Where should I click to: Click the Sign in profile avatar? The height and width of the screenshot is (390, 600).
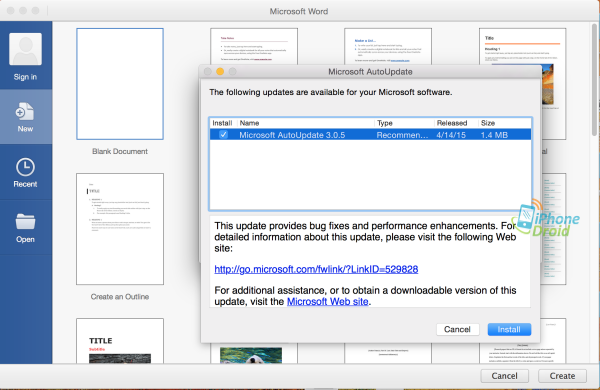coord(25,49)
